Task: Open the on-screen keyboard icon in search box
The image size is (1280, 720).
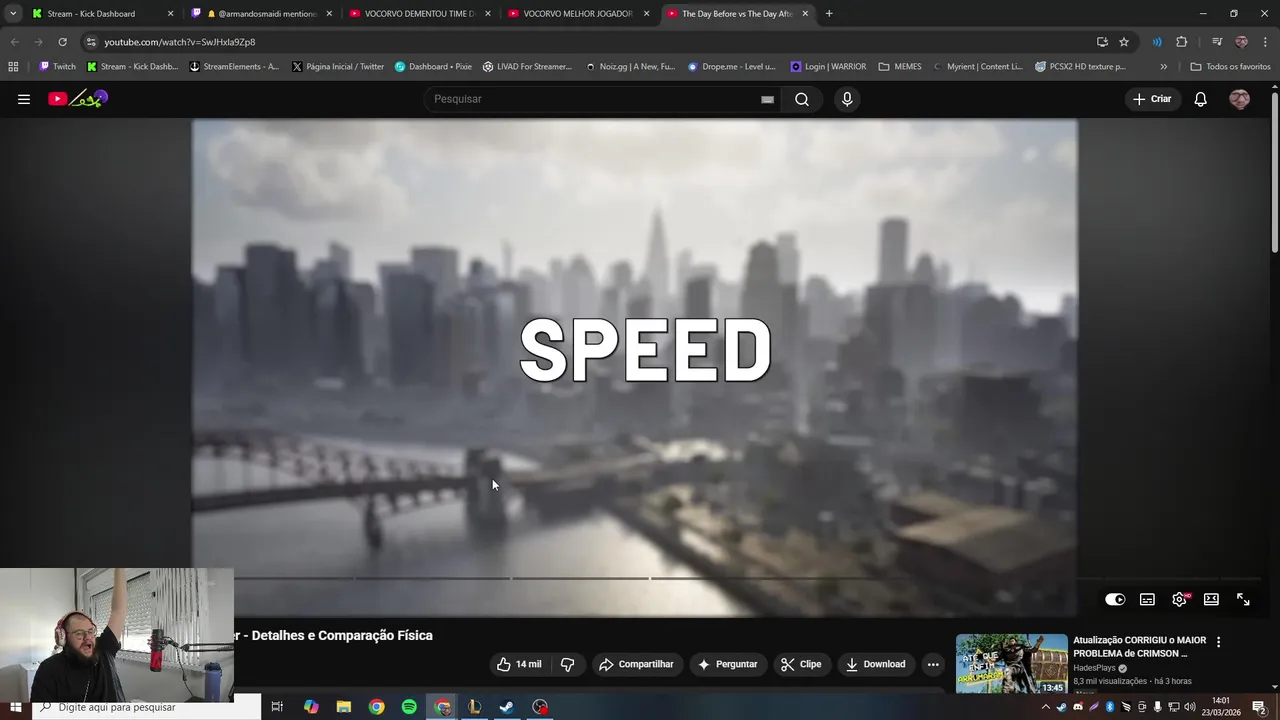Action: (767, 99)
